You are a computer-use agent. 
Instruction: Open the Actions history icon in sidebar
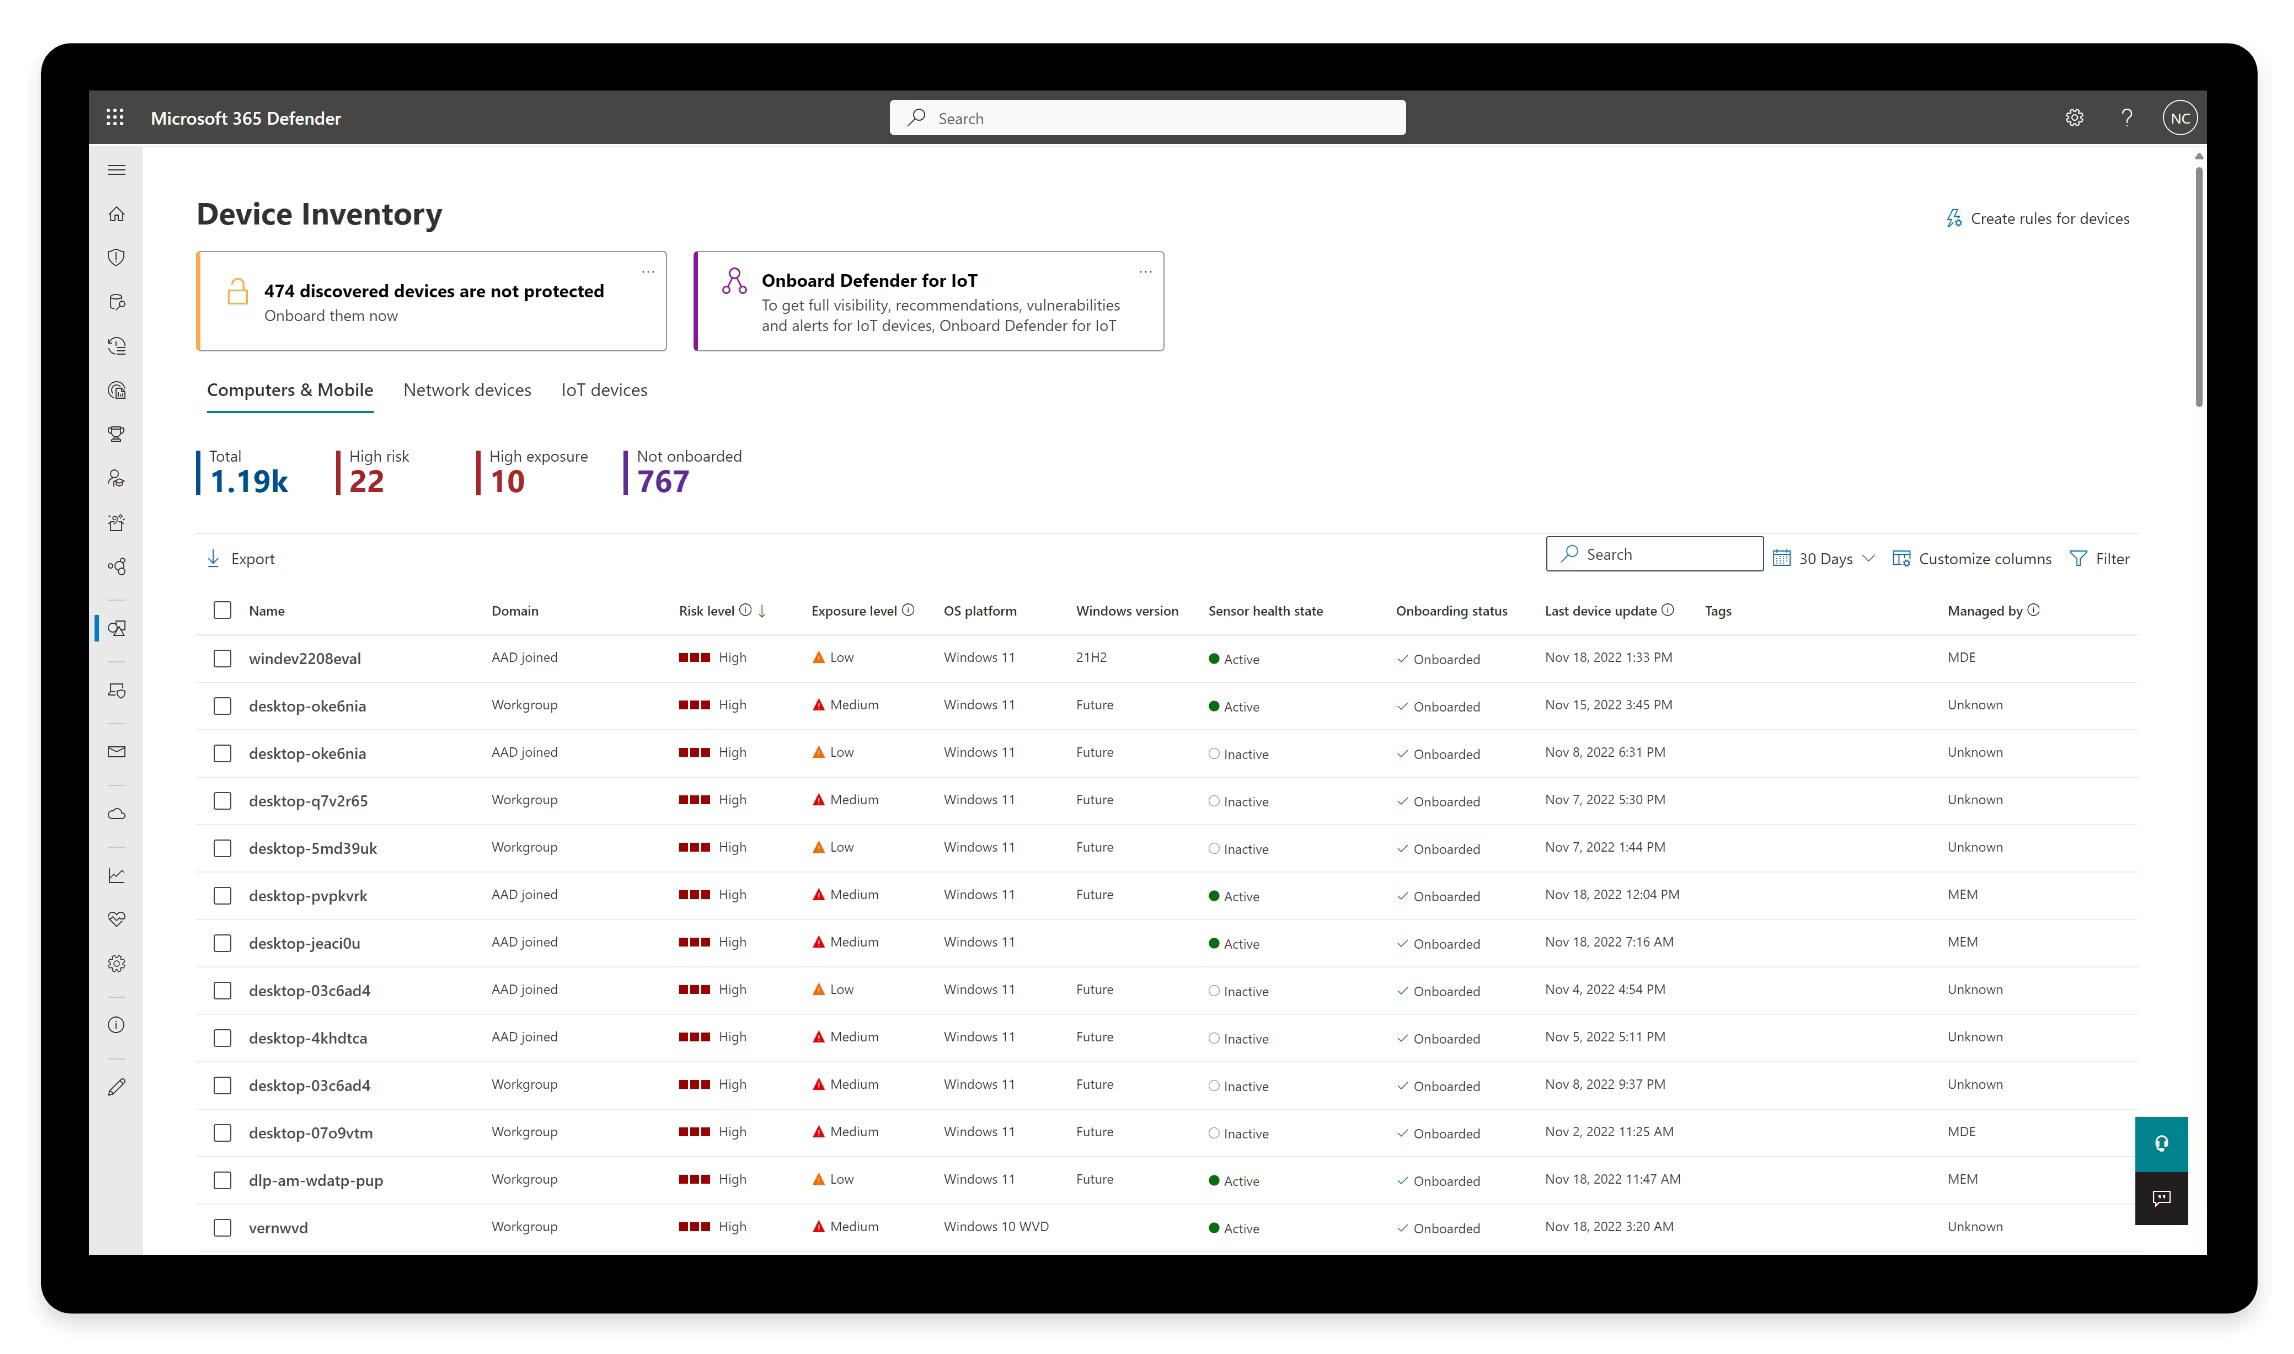[x=117, y=346]
